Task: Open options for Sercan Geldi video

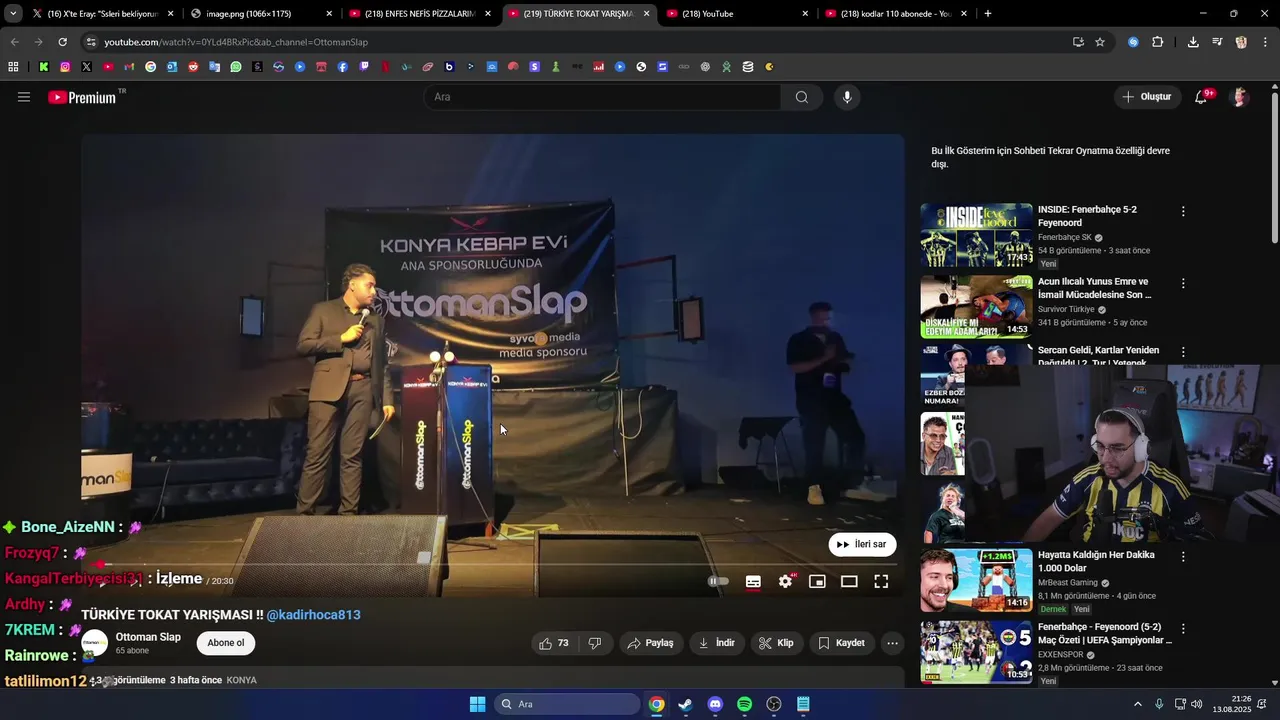Action: (1183, 353)
